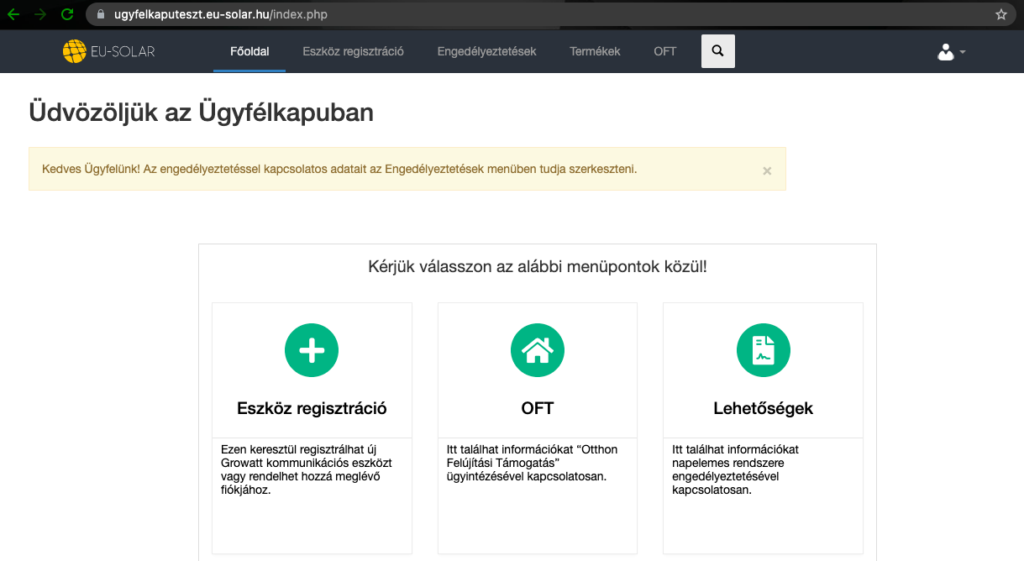
Task: Dismiss the yellow notice banner
Action: [x=767, y=171]
